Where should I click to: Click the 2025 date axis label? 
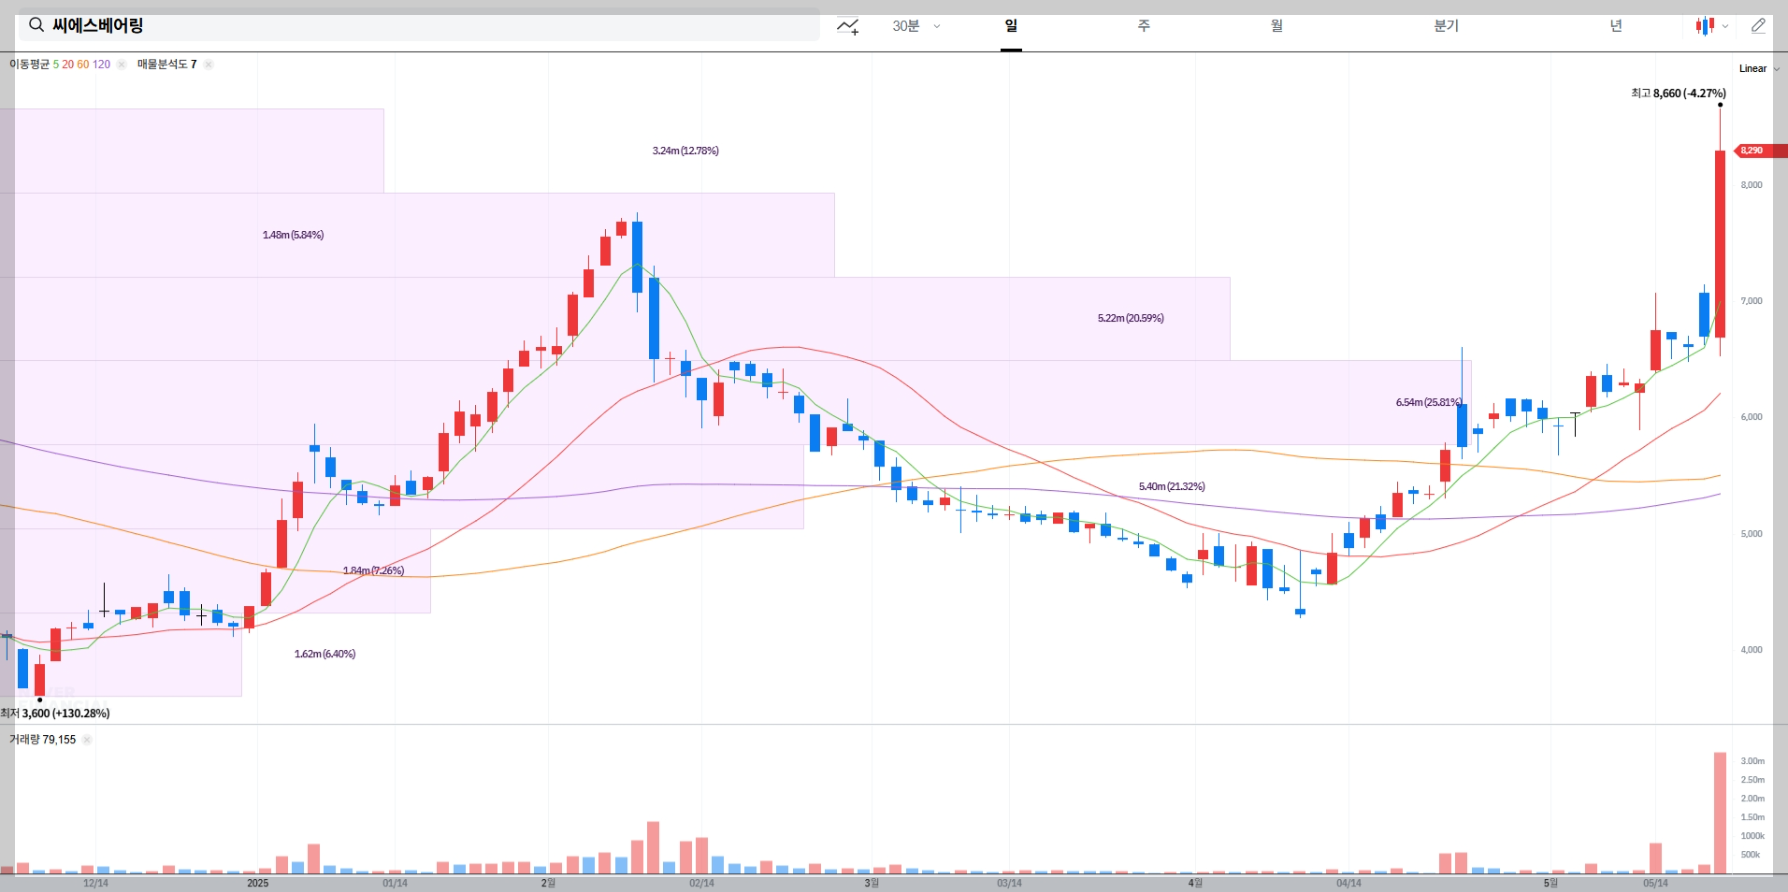coord(258,883)
